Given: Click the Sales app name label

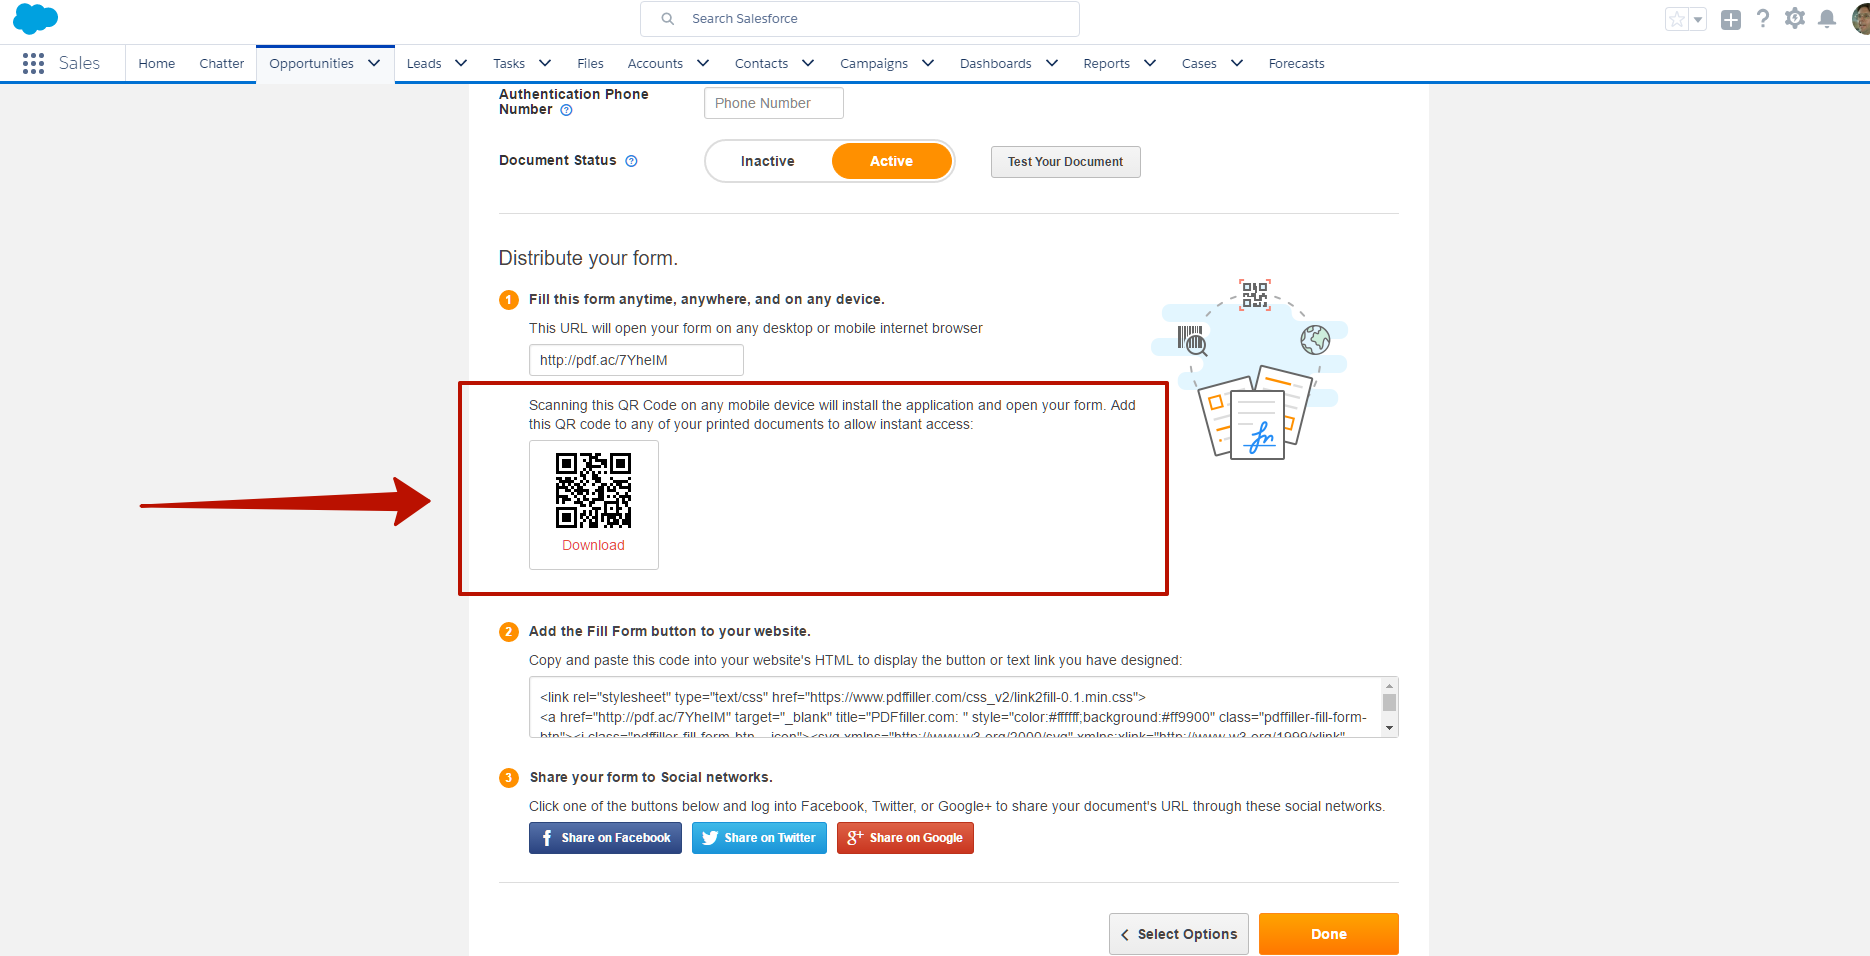Looking at the screenshot, I should click(79, 63).
